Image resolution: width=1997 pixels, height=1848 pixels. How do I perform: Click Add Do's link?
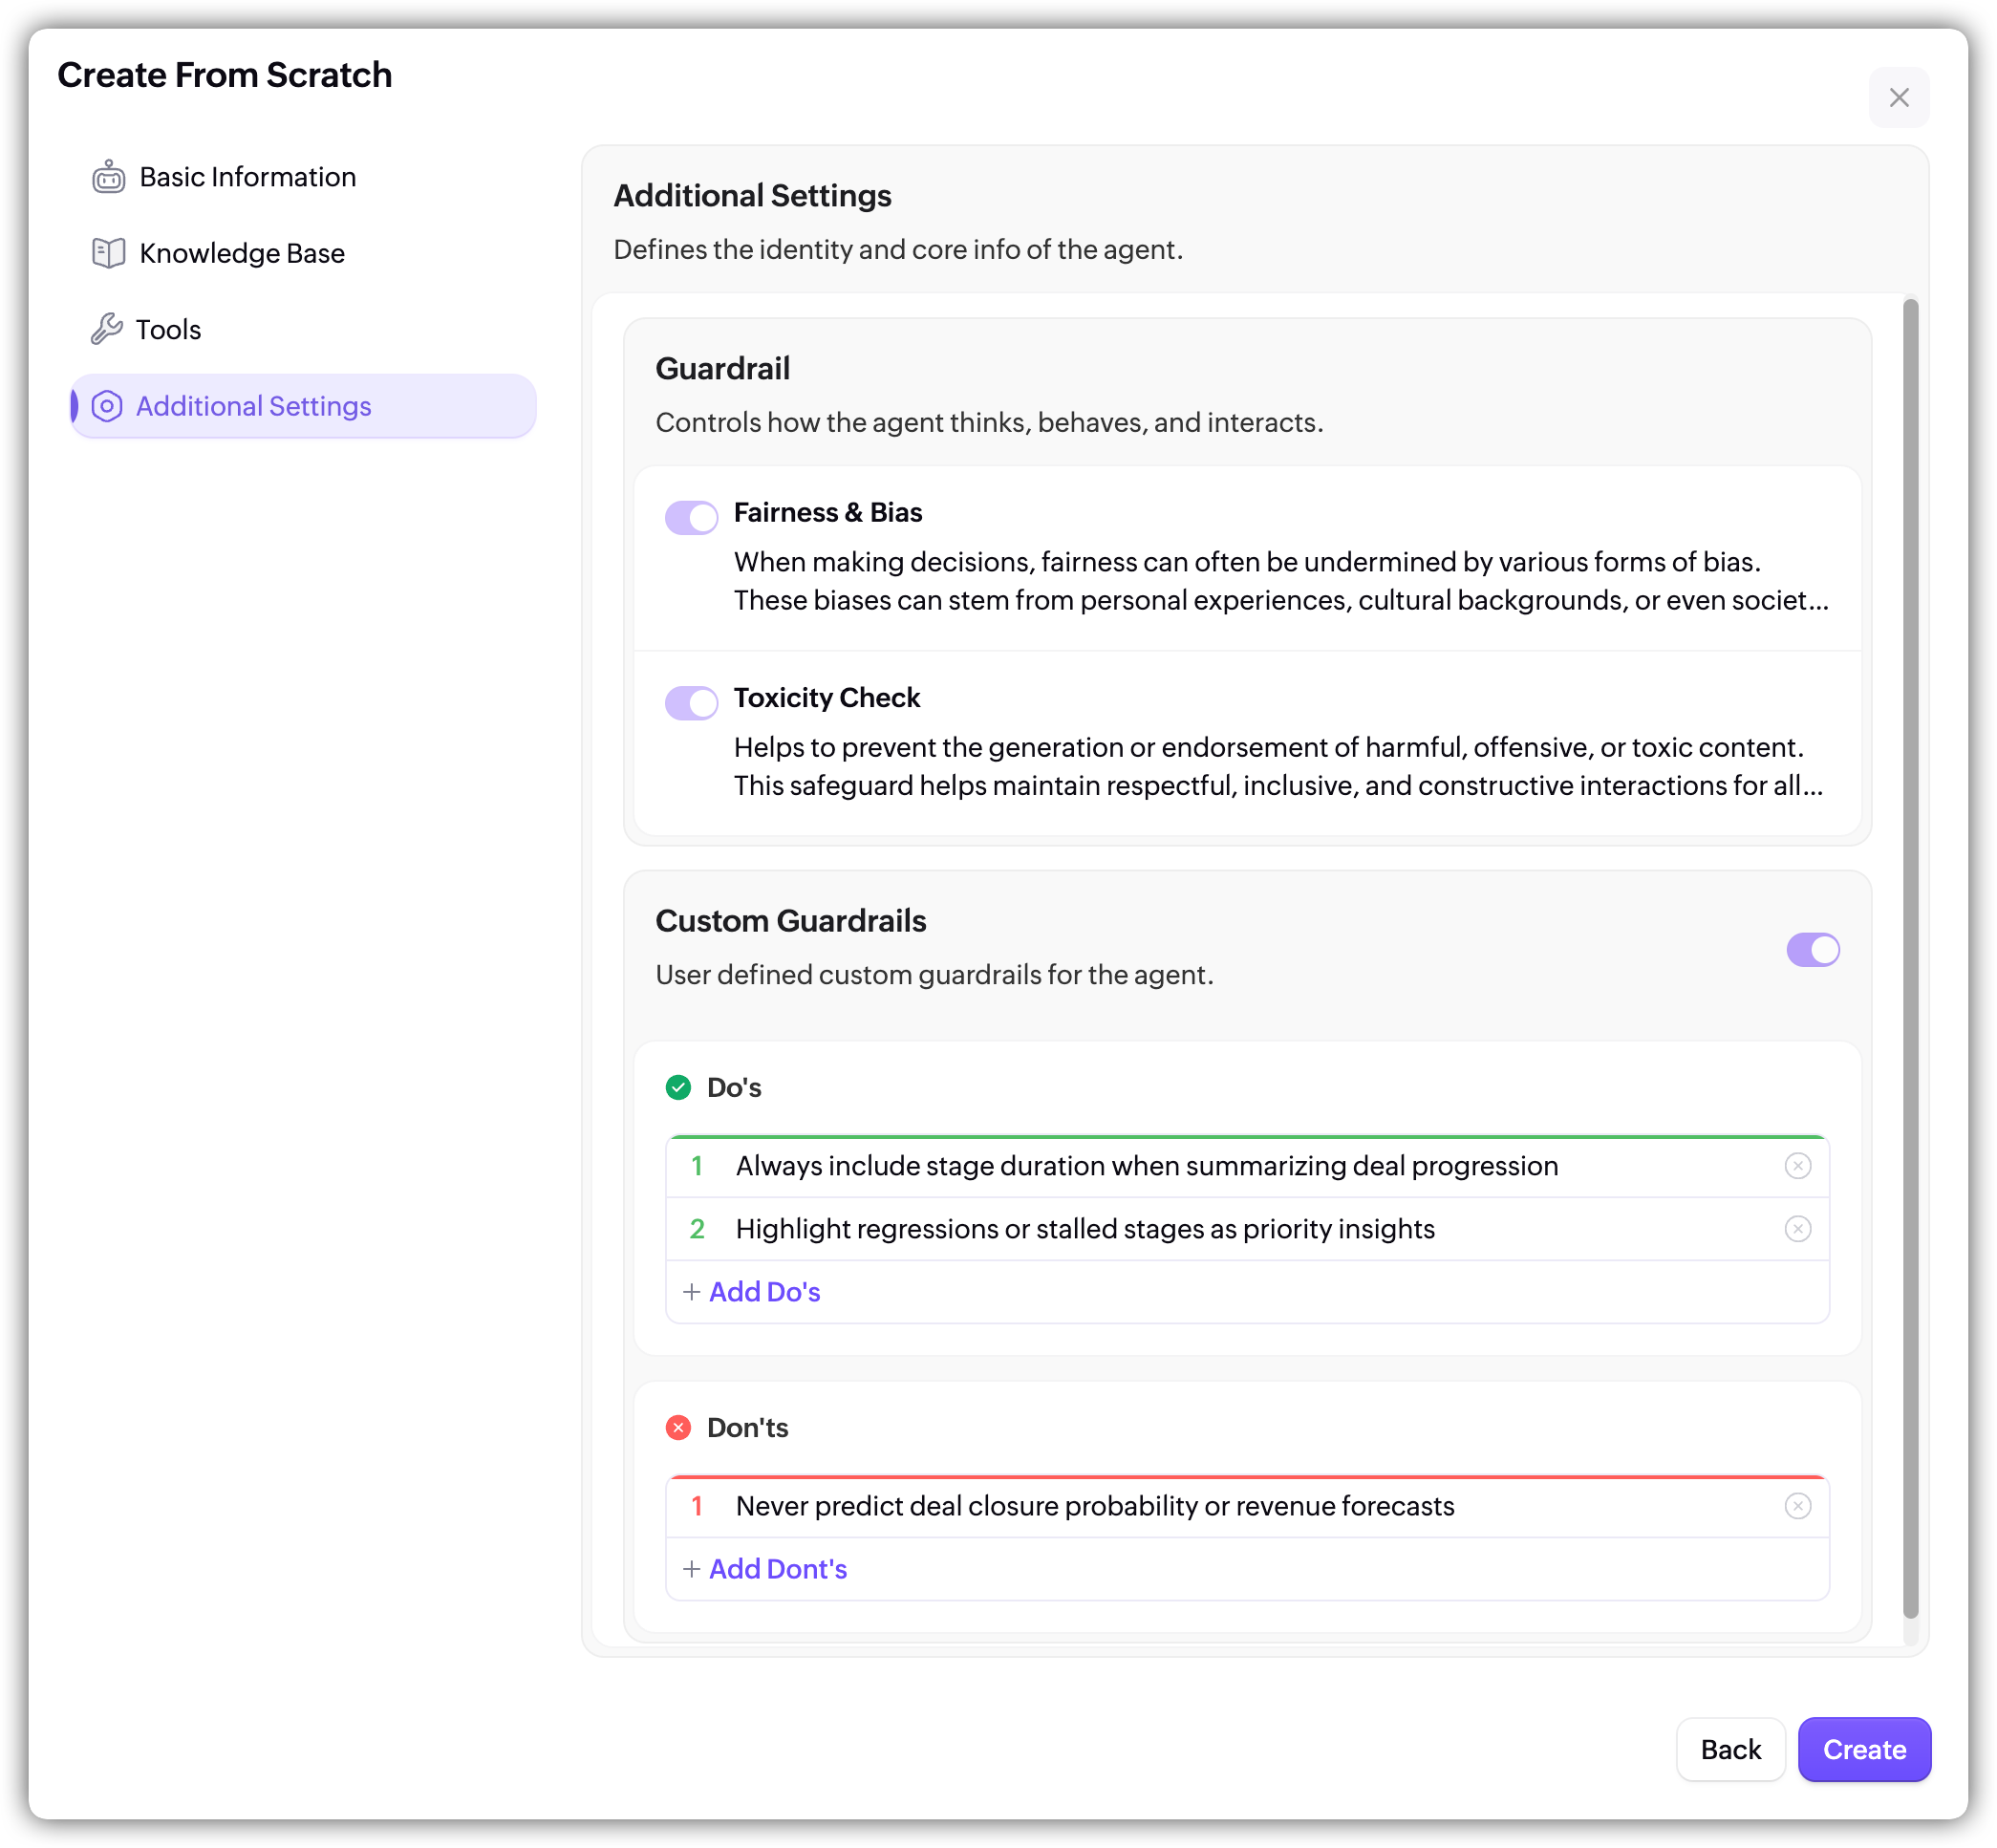click(x=763, y=1292)
